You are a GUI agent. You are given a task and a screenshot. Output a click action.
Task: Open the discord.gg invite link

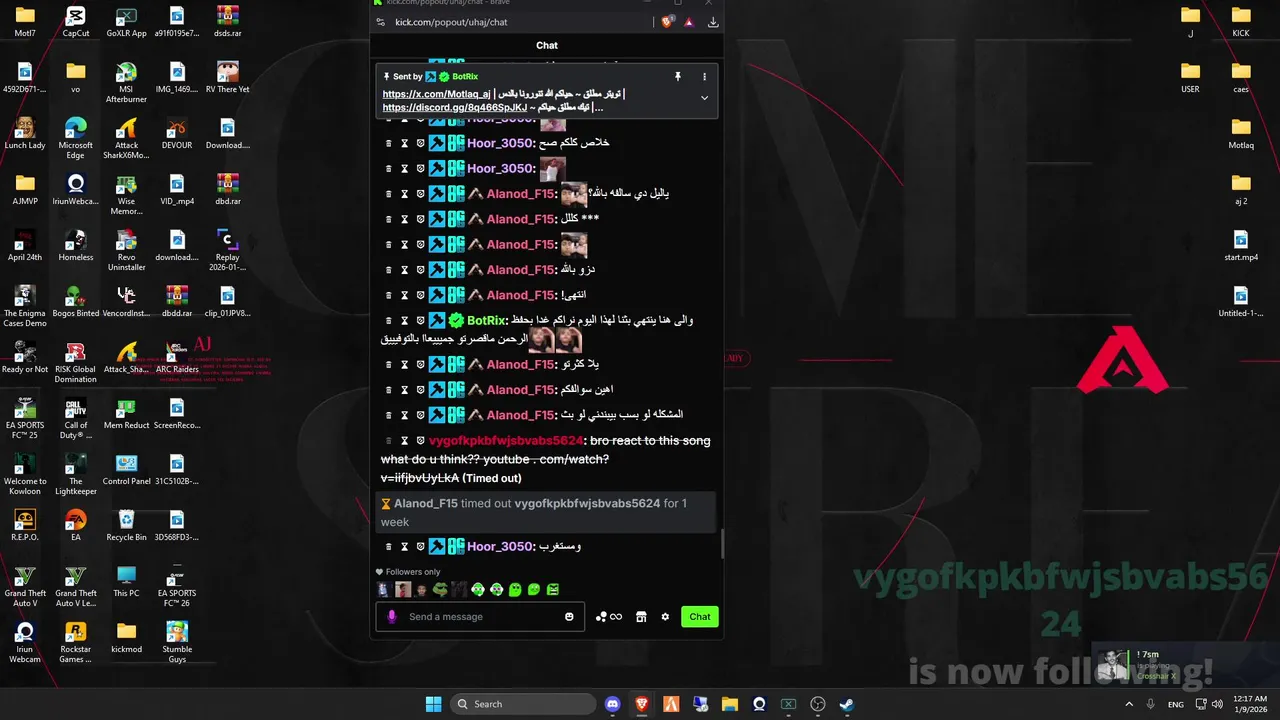[454, 107]
